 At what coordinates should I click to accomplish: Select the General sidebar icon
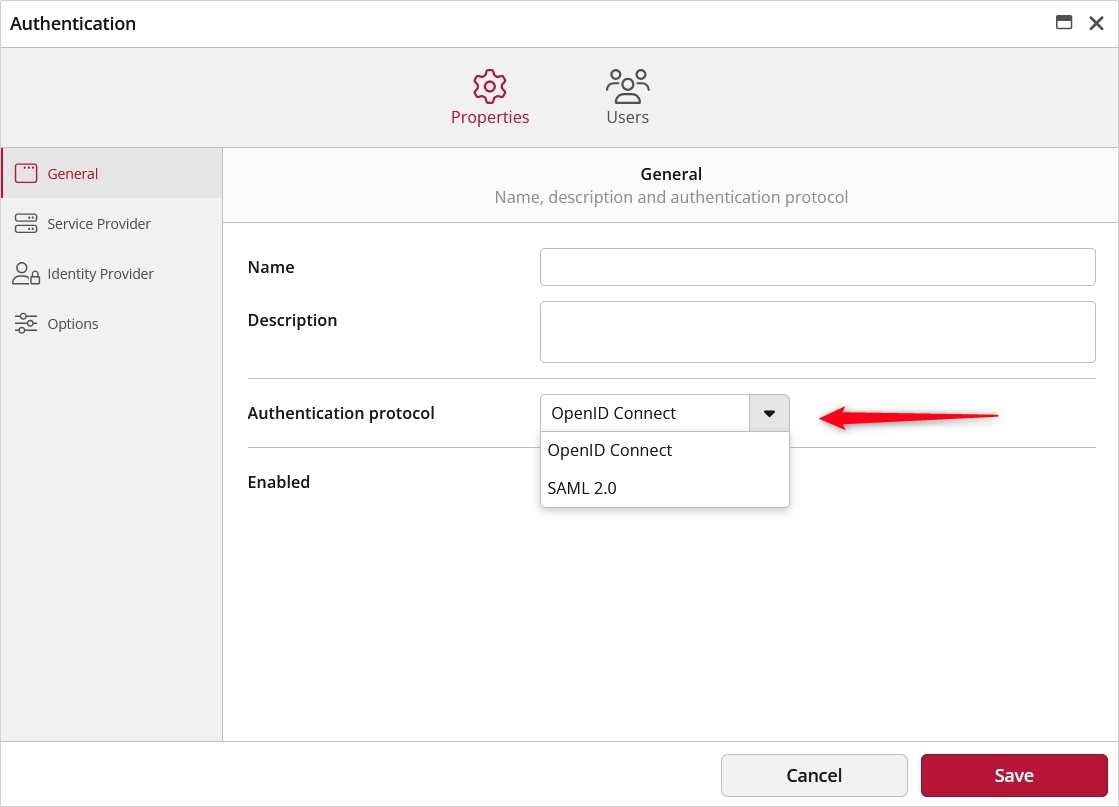coord(27,172)
